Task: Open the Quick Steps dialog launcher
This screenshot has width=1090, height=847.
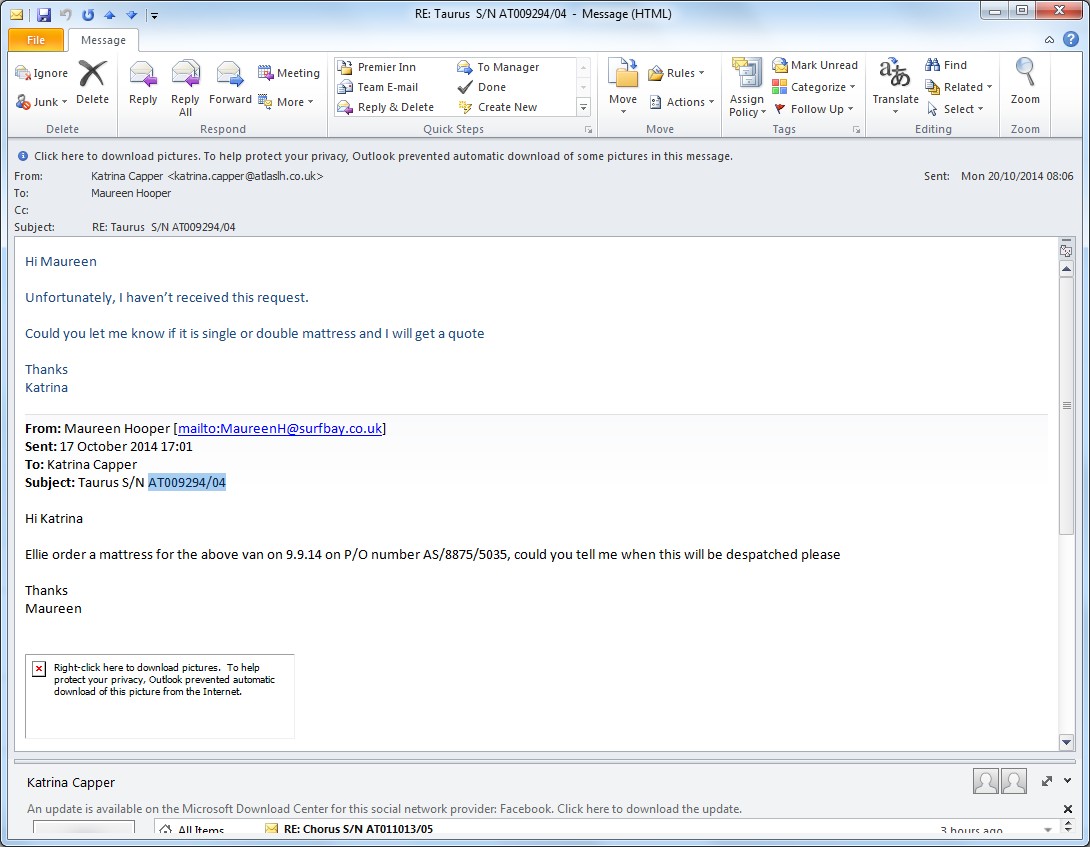Action: (x=588, y=129)
